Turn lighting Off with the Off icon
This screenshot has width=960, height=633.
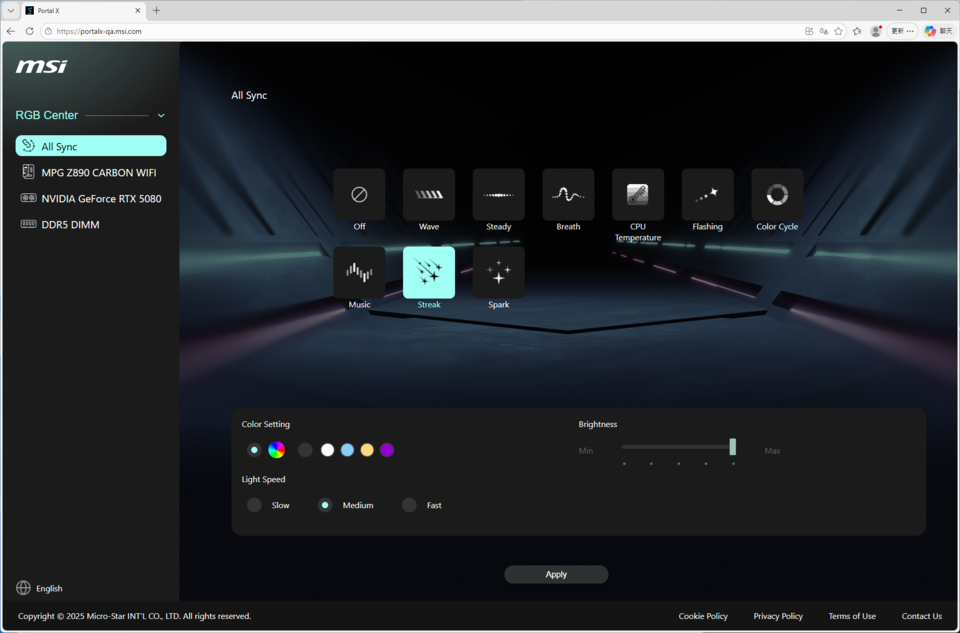tap(359, 195)
